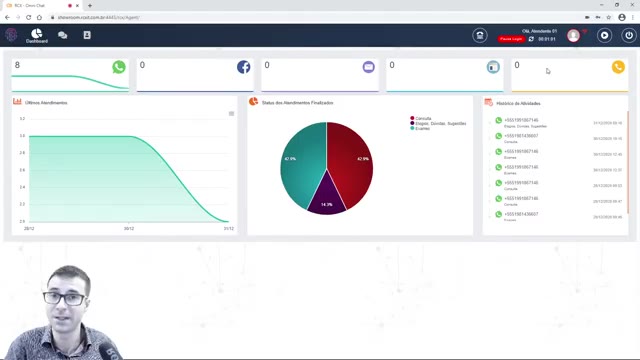Image resolution: width=640 pixels, height=360 pixels.
Task: Click the power logout icon
Action: 629,36
